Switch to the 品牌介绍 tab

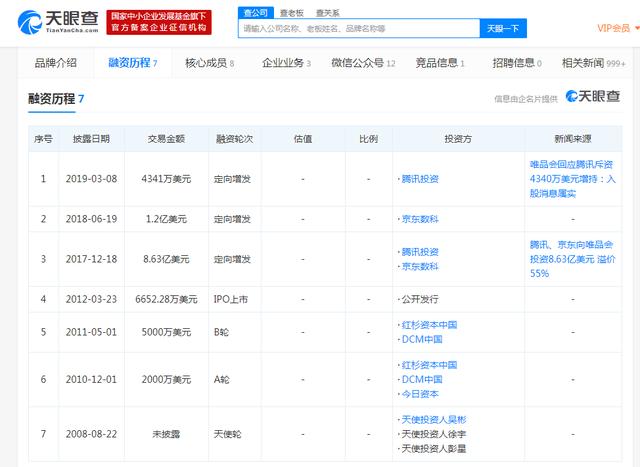pos(56,62)
